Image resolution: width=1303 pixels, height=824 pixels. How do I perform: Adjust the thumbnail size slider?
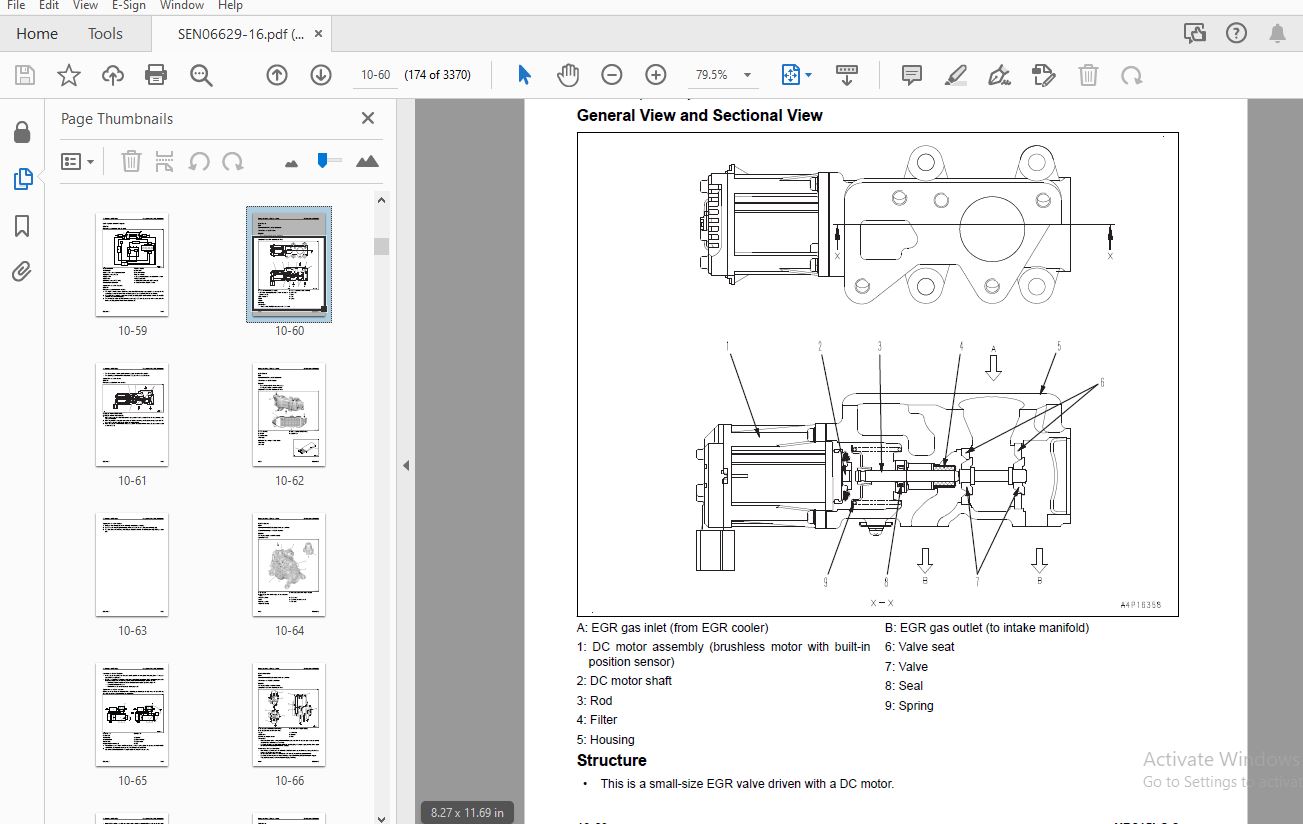[322, 160]
